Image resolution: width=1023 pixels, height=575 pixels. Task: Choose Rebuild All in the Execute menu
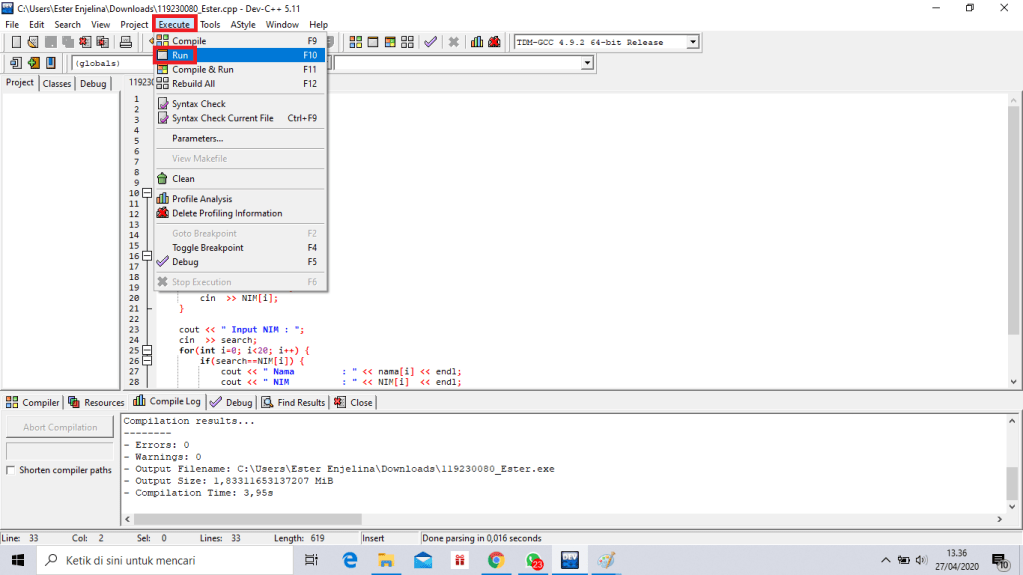193,84
